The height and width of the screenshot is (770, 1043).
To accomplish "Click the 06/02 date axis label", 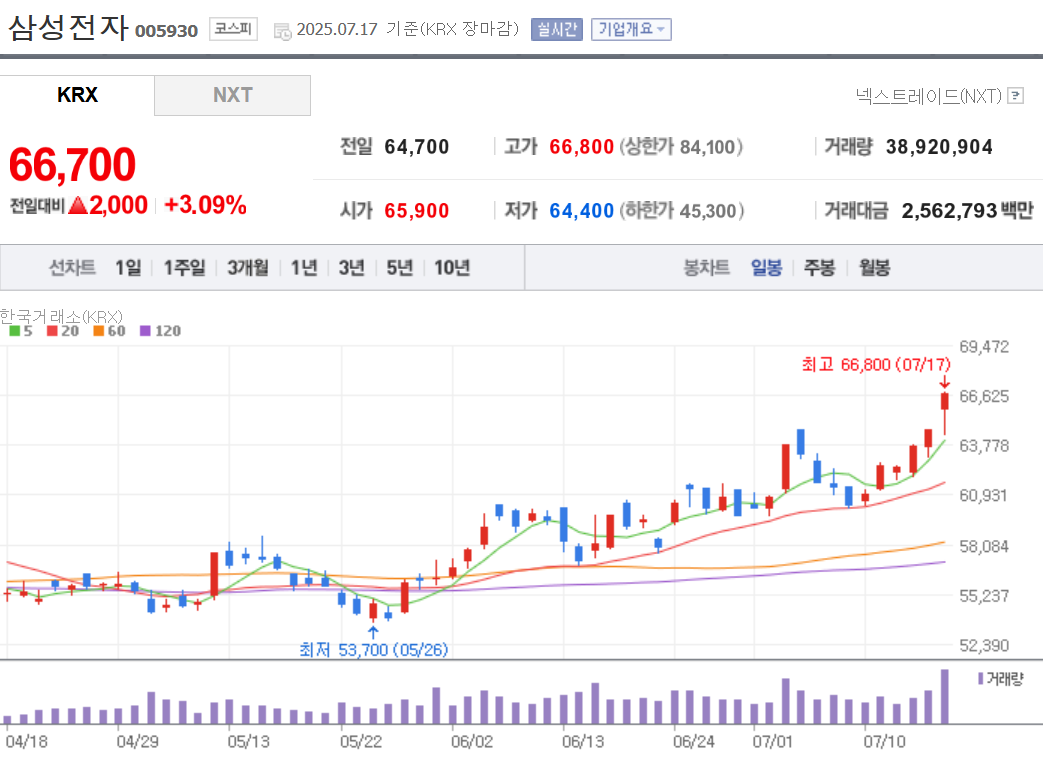I will (x=472, y=741).
